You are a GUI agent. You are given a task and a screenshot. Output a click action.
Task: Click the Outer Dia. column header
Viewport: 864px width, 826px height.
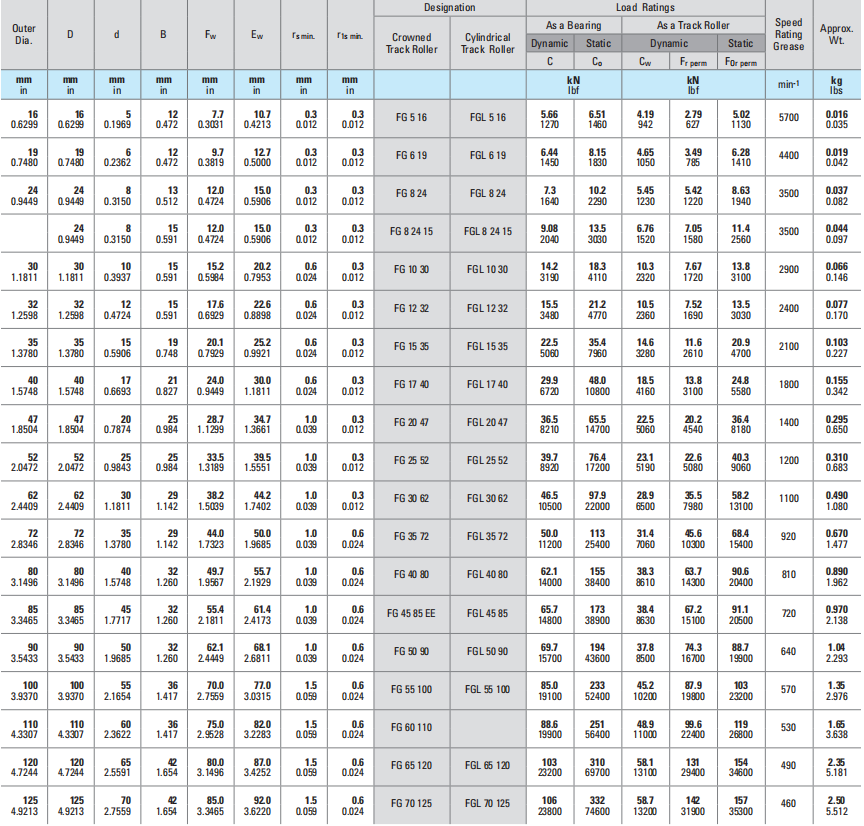tap(24, 35)
